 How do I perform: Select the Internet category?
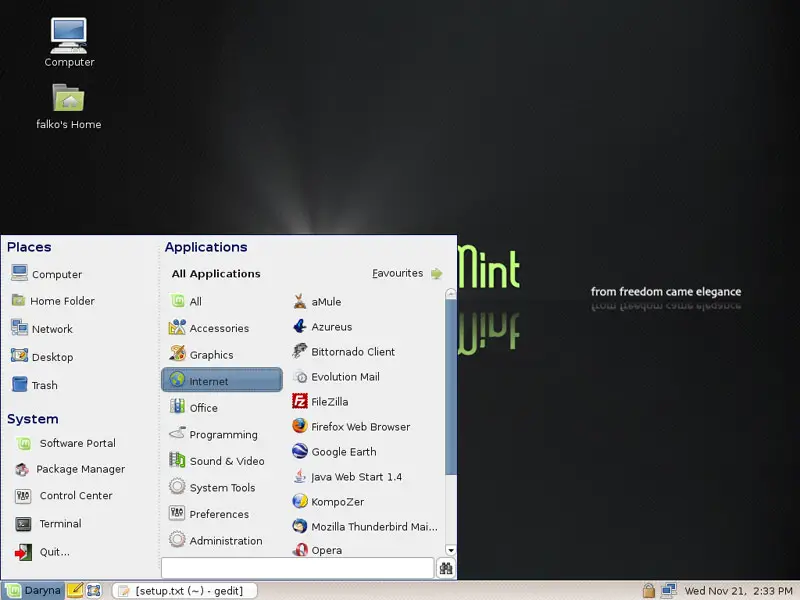[x=222, y=380]
